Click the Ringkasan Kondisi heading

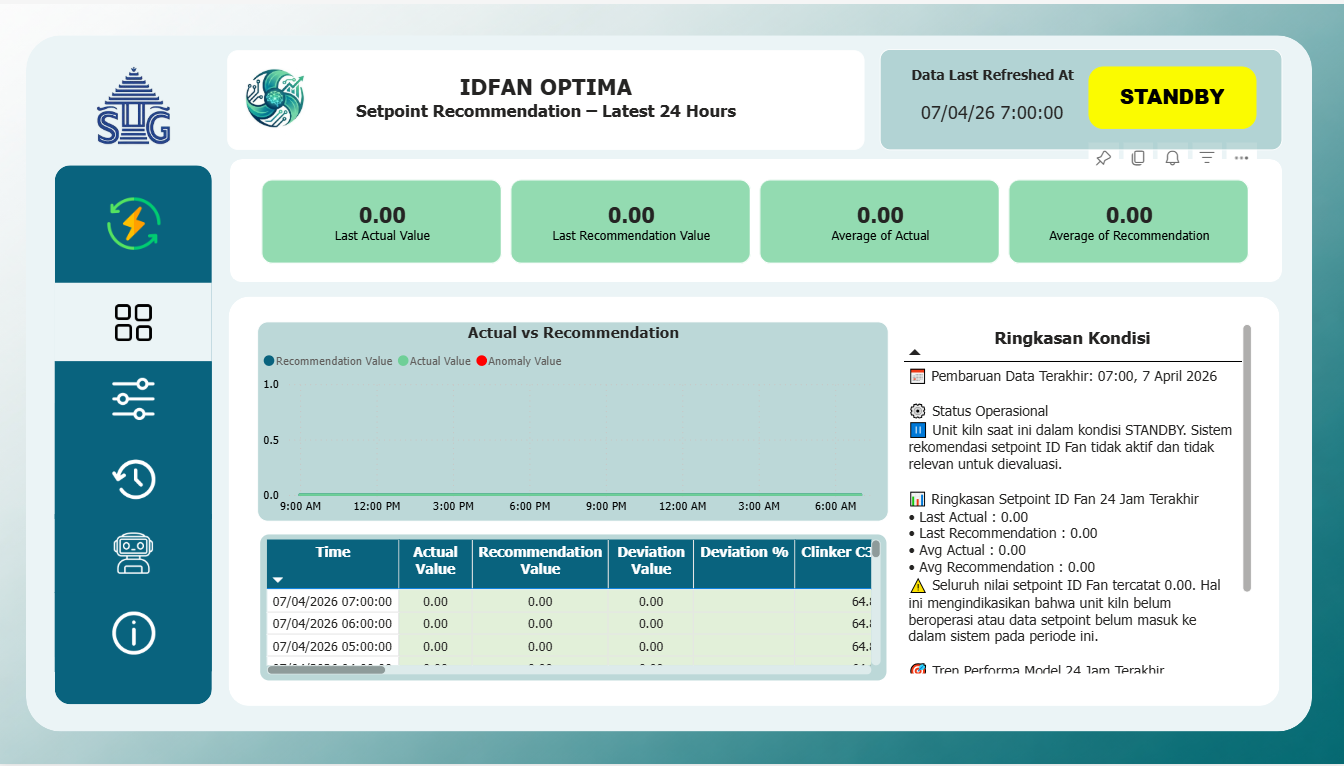pos(1072,338)
